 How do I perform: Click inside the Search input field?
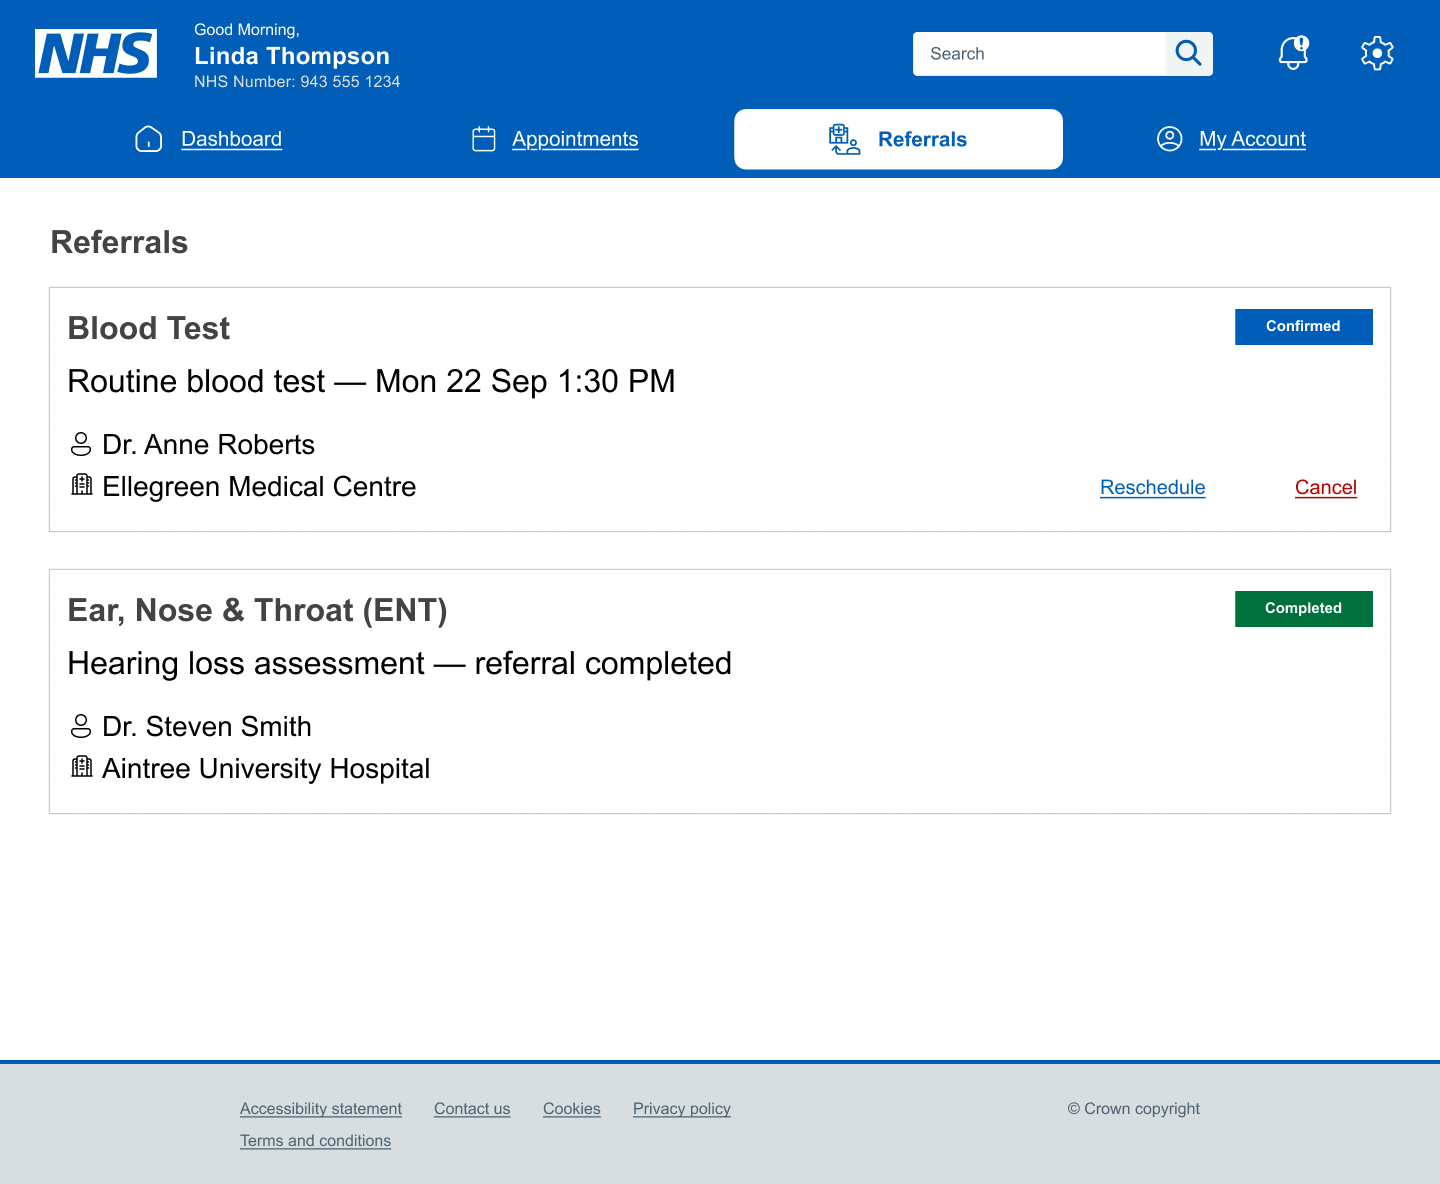point(1040,53)
